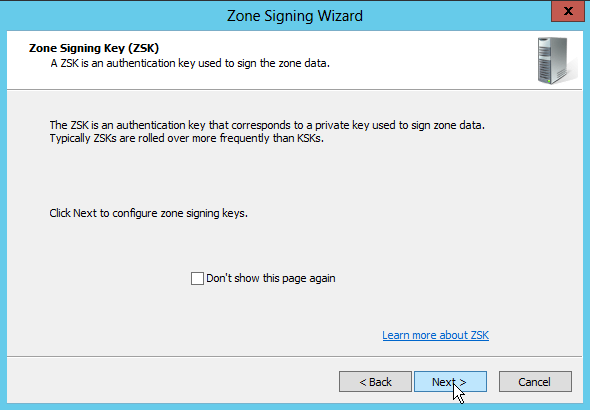Toggle via the Don't show this page again label
Screen dimensions: 590x410
271,278
